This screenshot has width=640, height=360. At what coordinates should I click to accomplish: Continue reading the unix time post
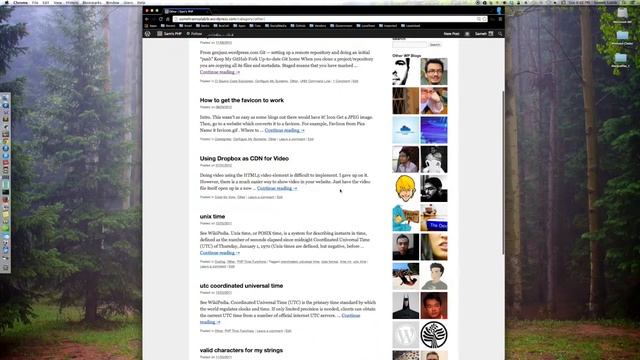point(220,253)
